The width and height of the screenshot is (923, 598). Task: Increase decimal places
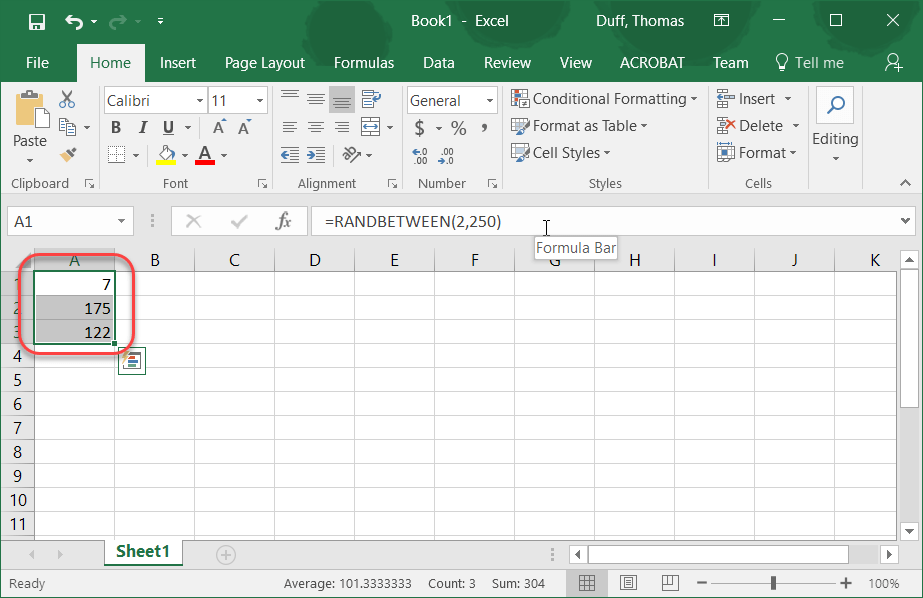tap(419, 154)
